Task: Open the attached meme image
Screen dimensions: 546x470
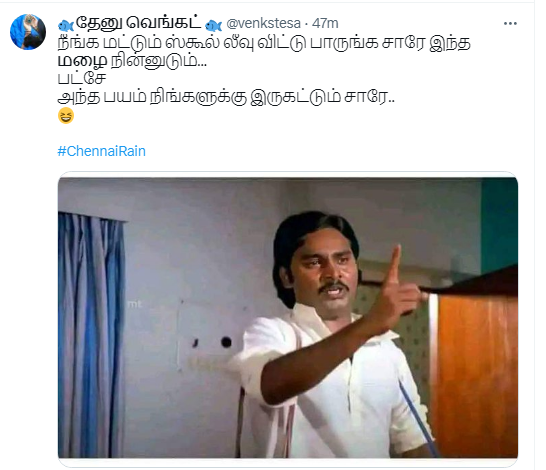Action: click(288, 318)
